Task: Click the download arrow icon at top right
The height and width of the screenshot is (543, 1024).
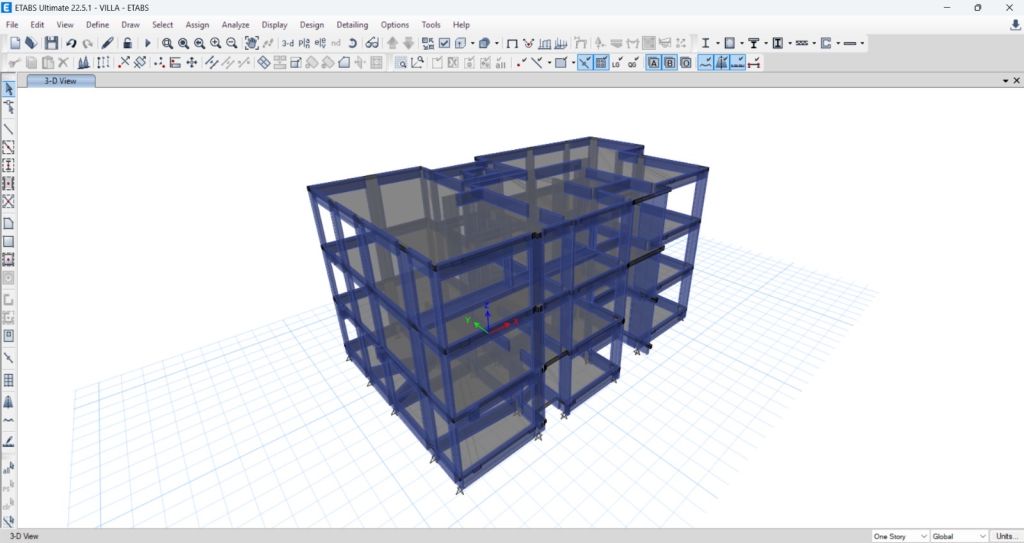Action: click(1014, 25)
